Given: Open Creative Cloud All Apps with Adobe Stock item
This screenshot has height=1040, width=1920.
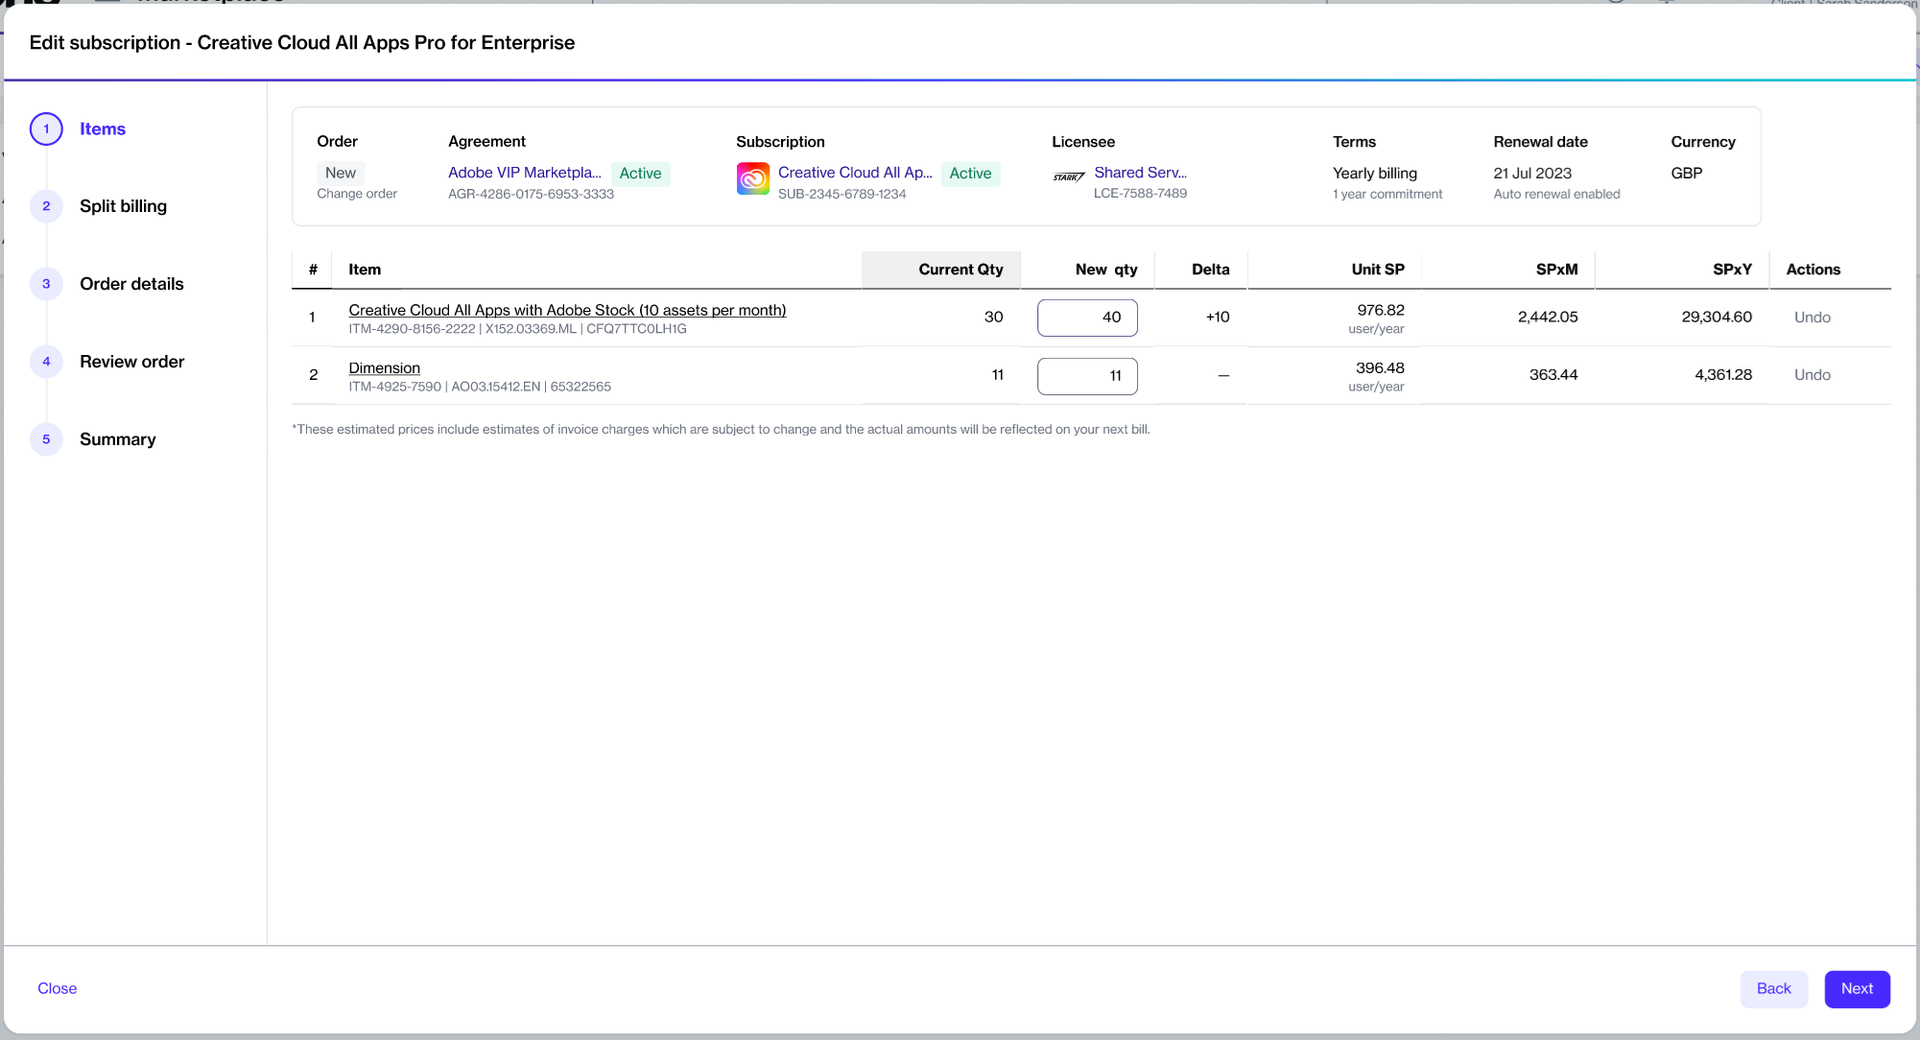Looking at the screenshot, I should (x=567, y=310).
